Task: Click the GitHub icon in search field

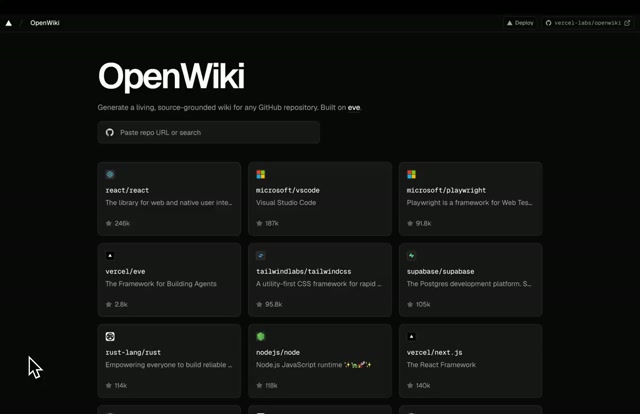Action: 110,132
